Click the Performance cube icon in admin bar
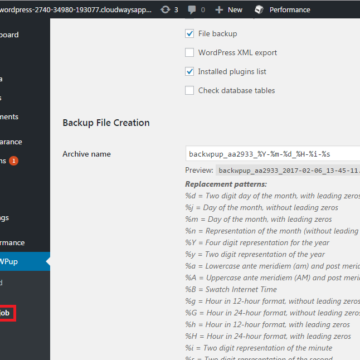Image resolution: width=360 pixels, height=360 pixels. [x=259, y=10]
